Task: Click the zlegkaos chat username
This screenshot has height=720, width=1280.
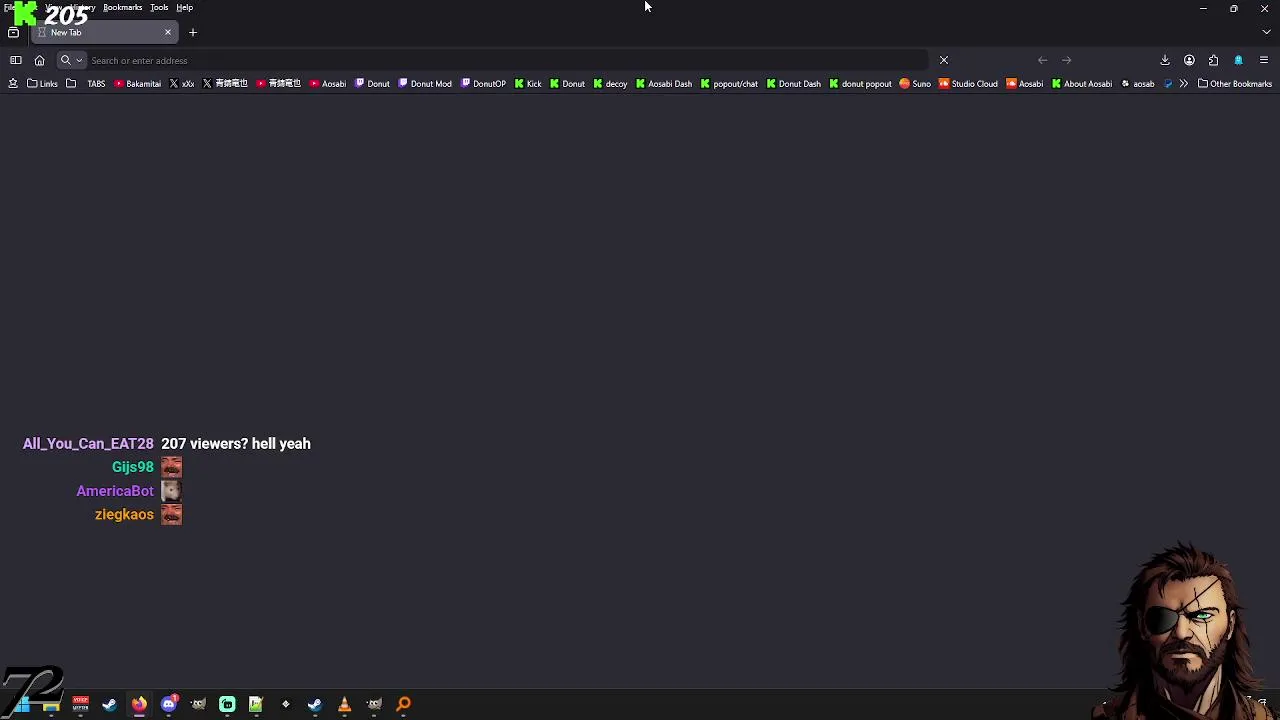Action: click(124, 514)
